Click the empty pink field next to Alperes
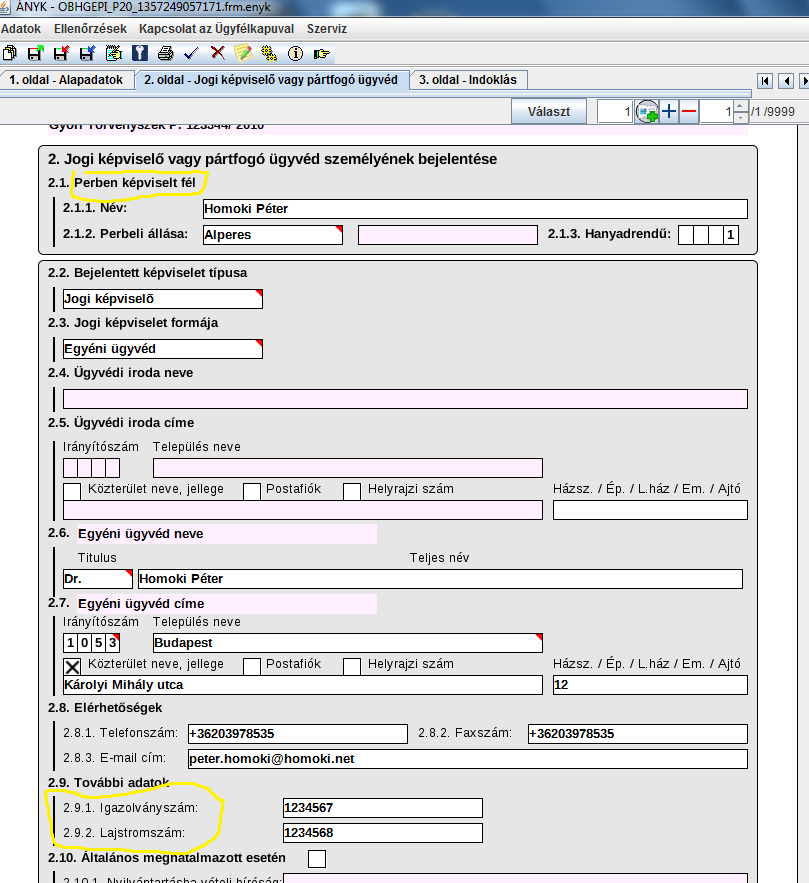This screenshot has height=883, width=809. tap(448, 235)
